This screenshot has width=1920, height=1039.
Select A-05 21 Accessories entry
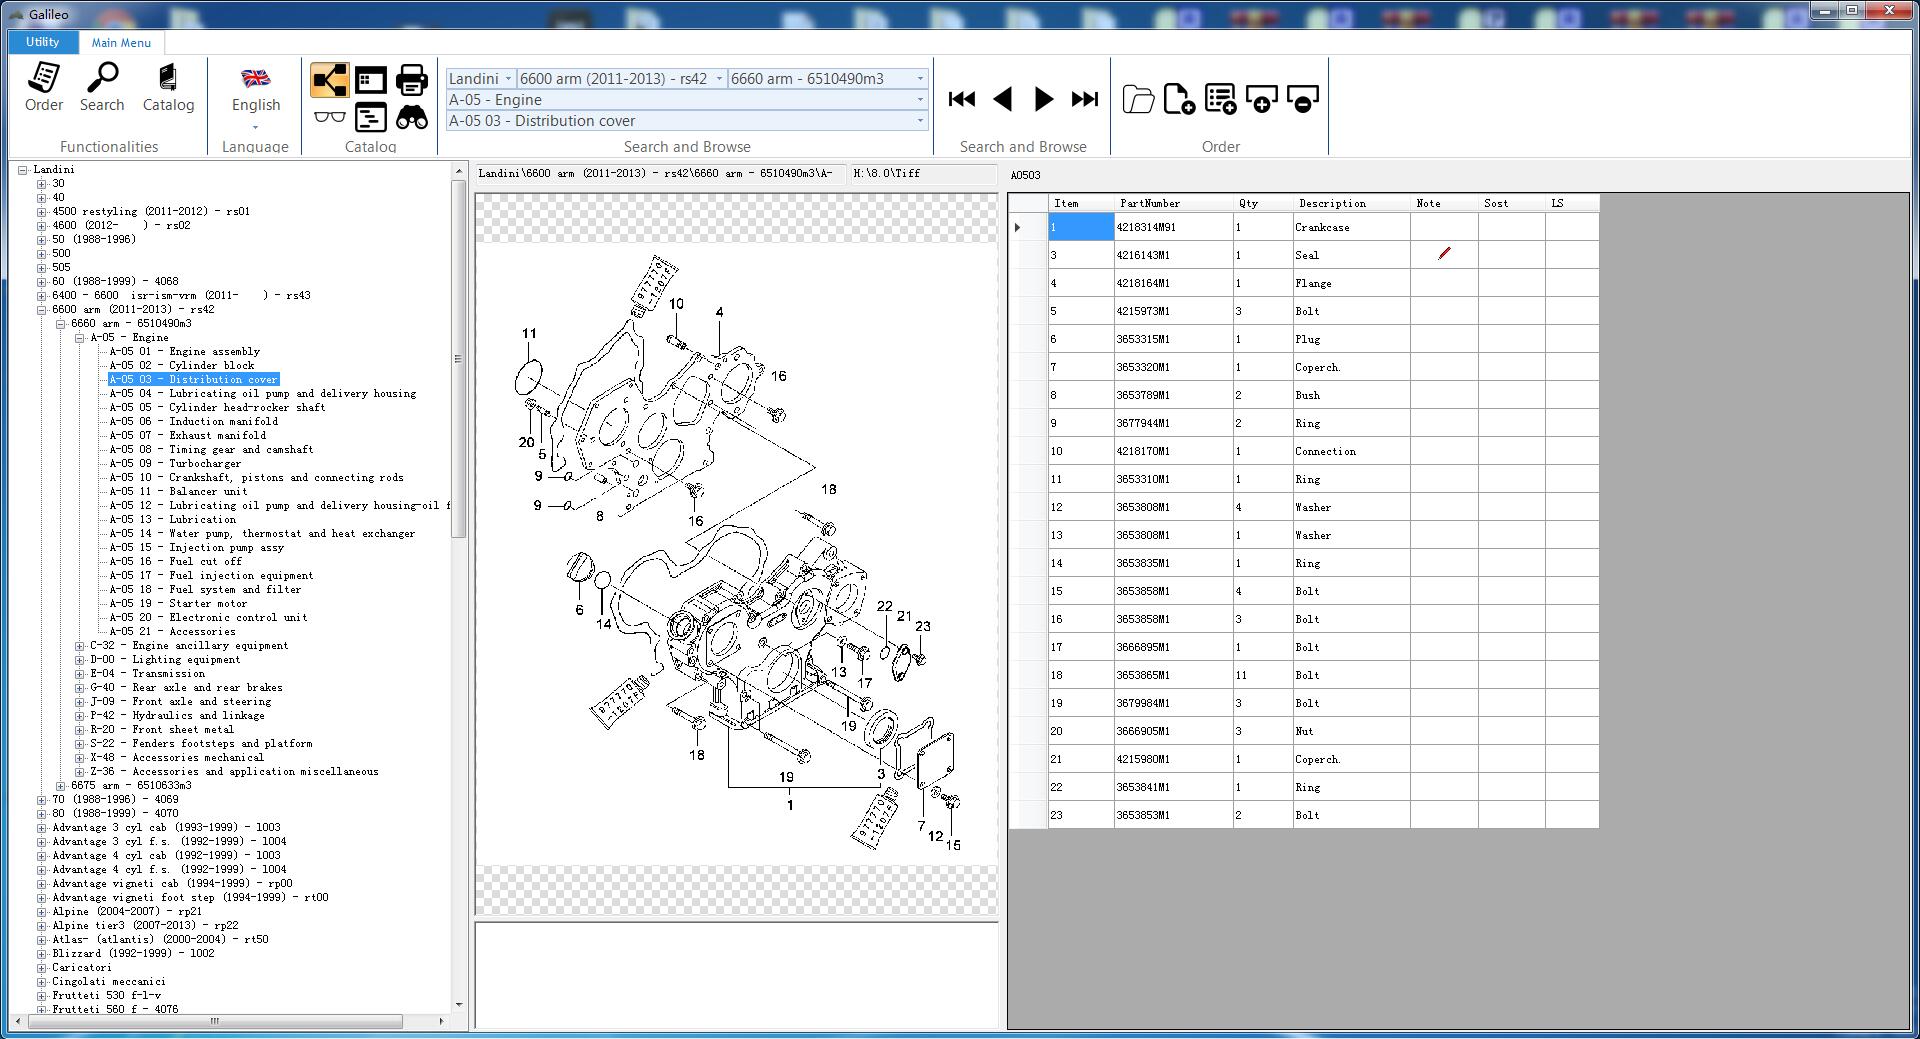(x=173, y=632)
